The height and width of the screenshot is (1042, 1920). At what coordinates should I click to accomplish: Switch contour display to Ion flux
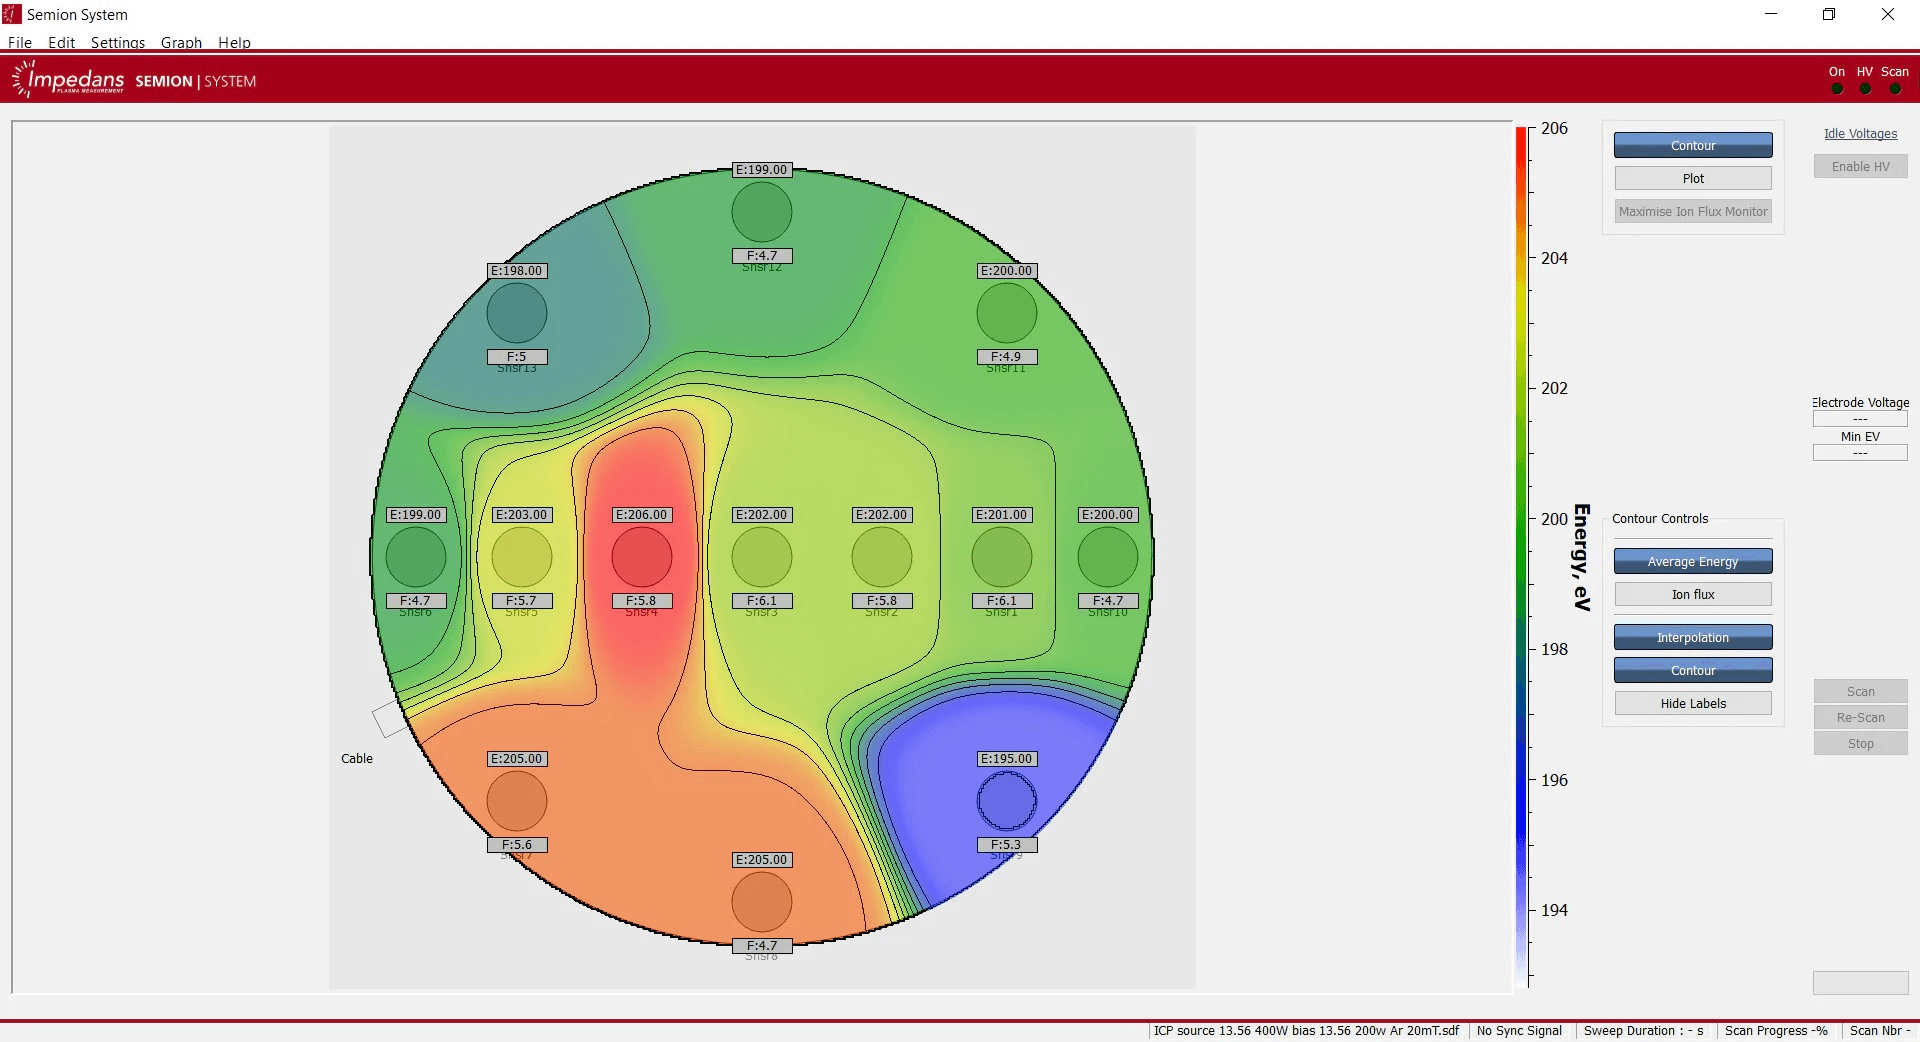pos(1692,594)
